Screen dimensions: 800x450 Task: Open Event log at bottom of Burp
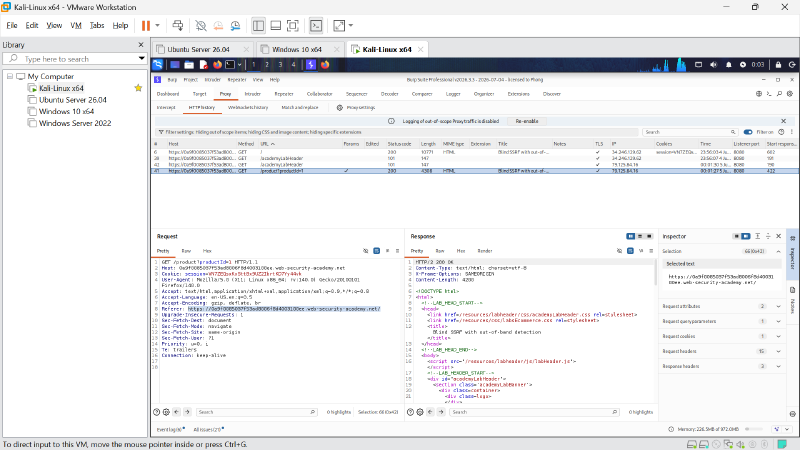[x=170, y=430]
